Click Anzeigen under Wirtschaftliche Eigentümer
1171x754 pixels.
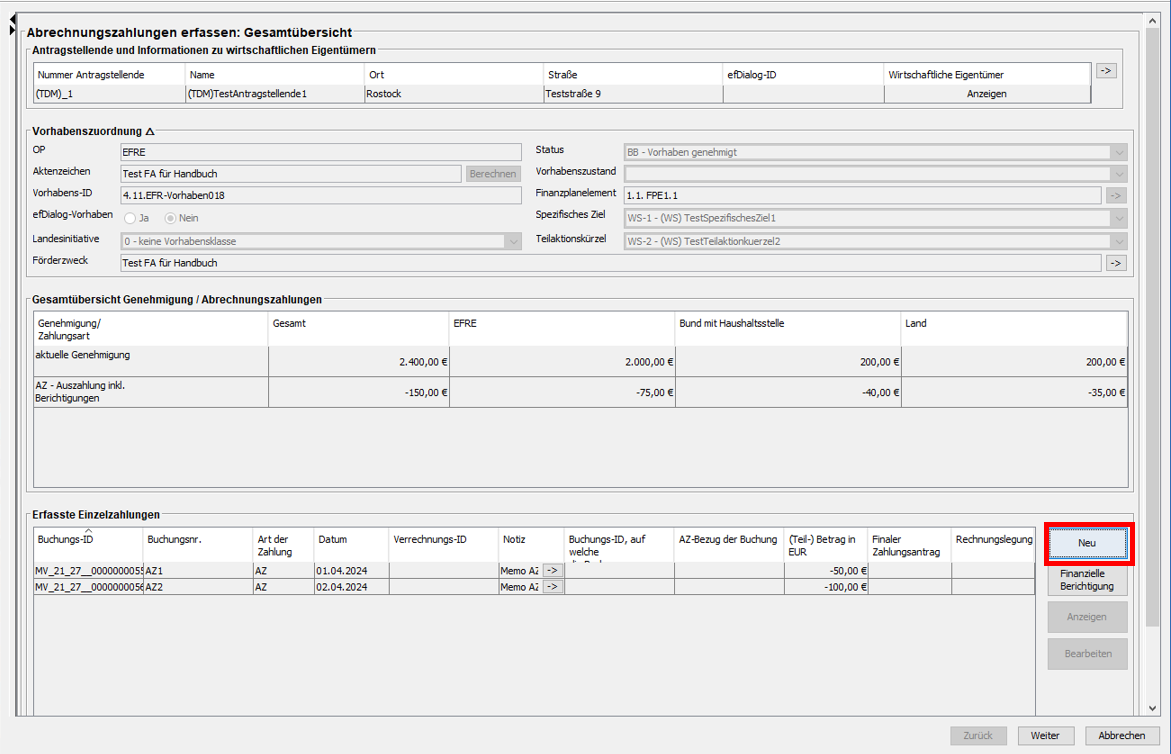[x=986, y=94]
